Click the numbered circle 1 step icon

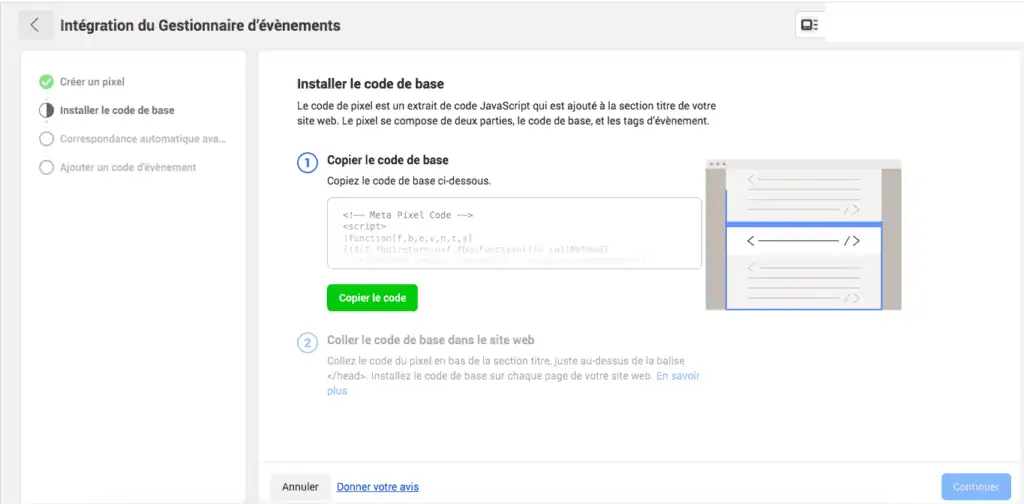coord(308,163)
